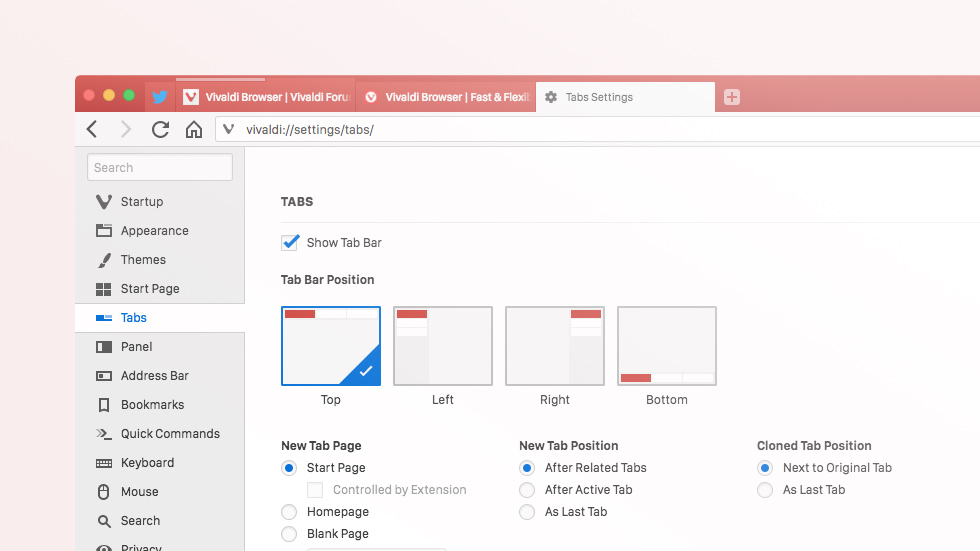Open Search settings section

tap(160, 521)
